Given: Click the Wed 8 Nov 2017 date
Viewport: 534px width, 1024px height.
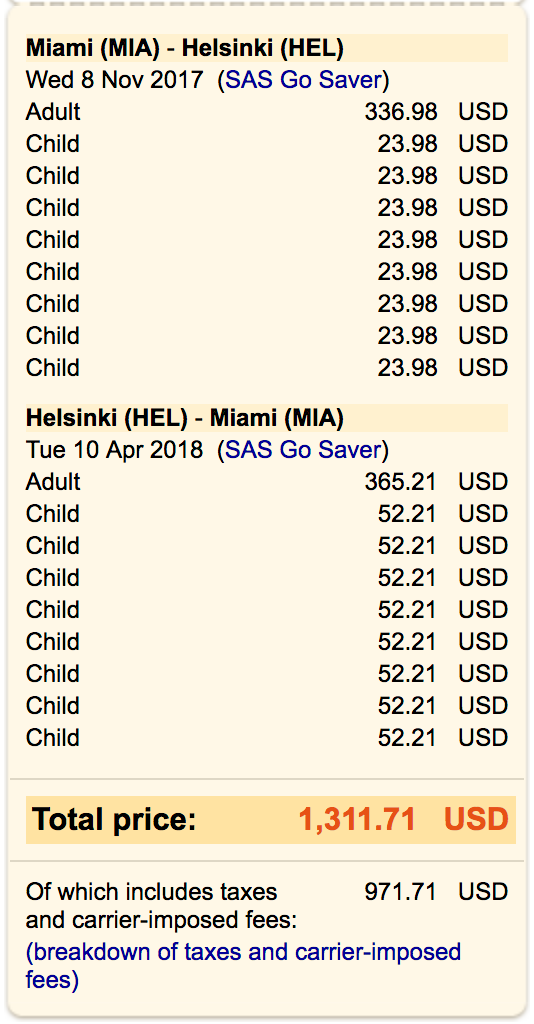Looking at the screenshot, I should (115, 80).
